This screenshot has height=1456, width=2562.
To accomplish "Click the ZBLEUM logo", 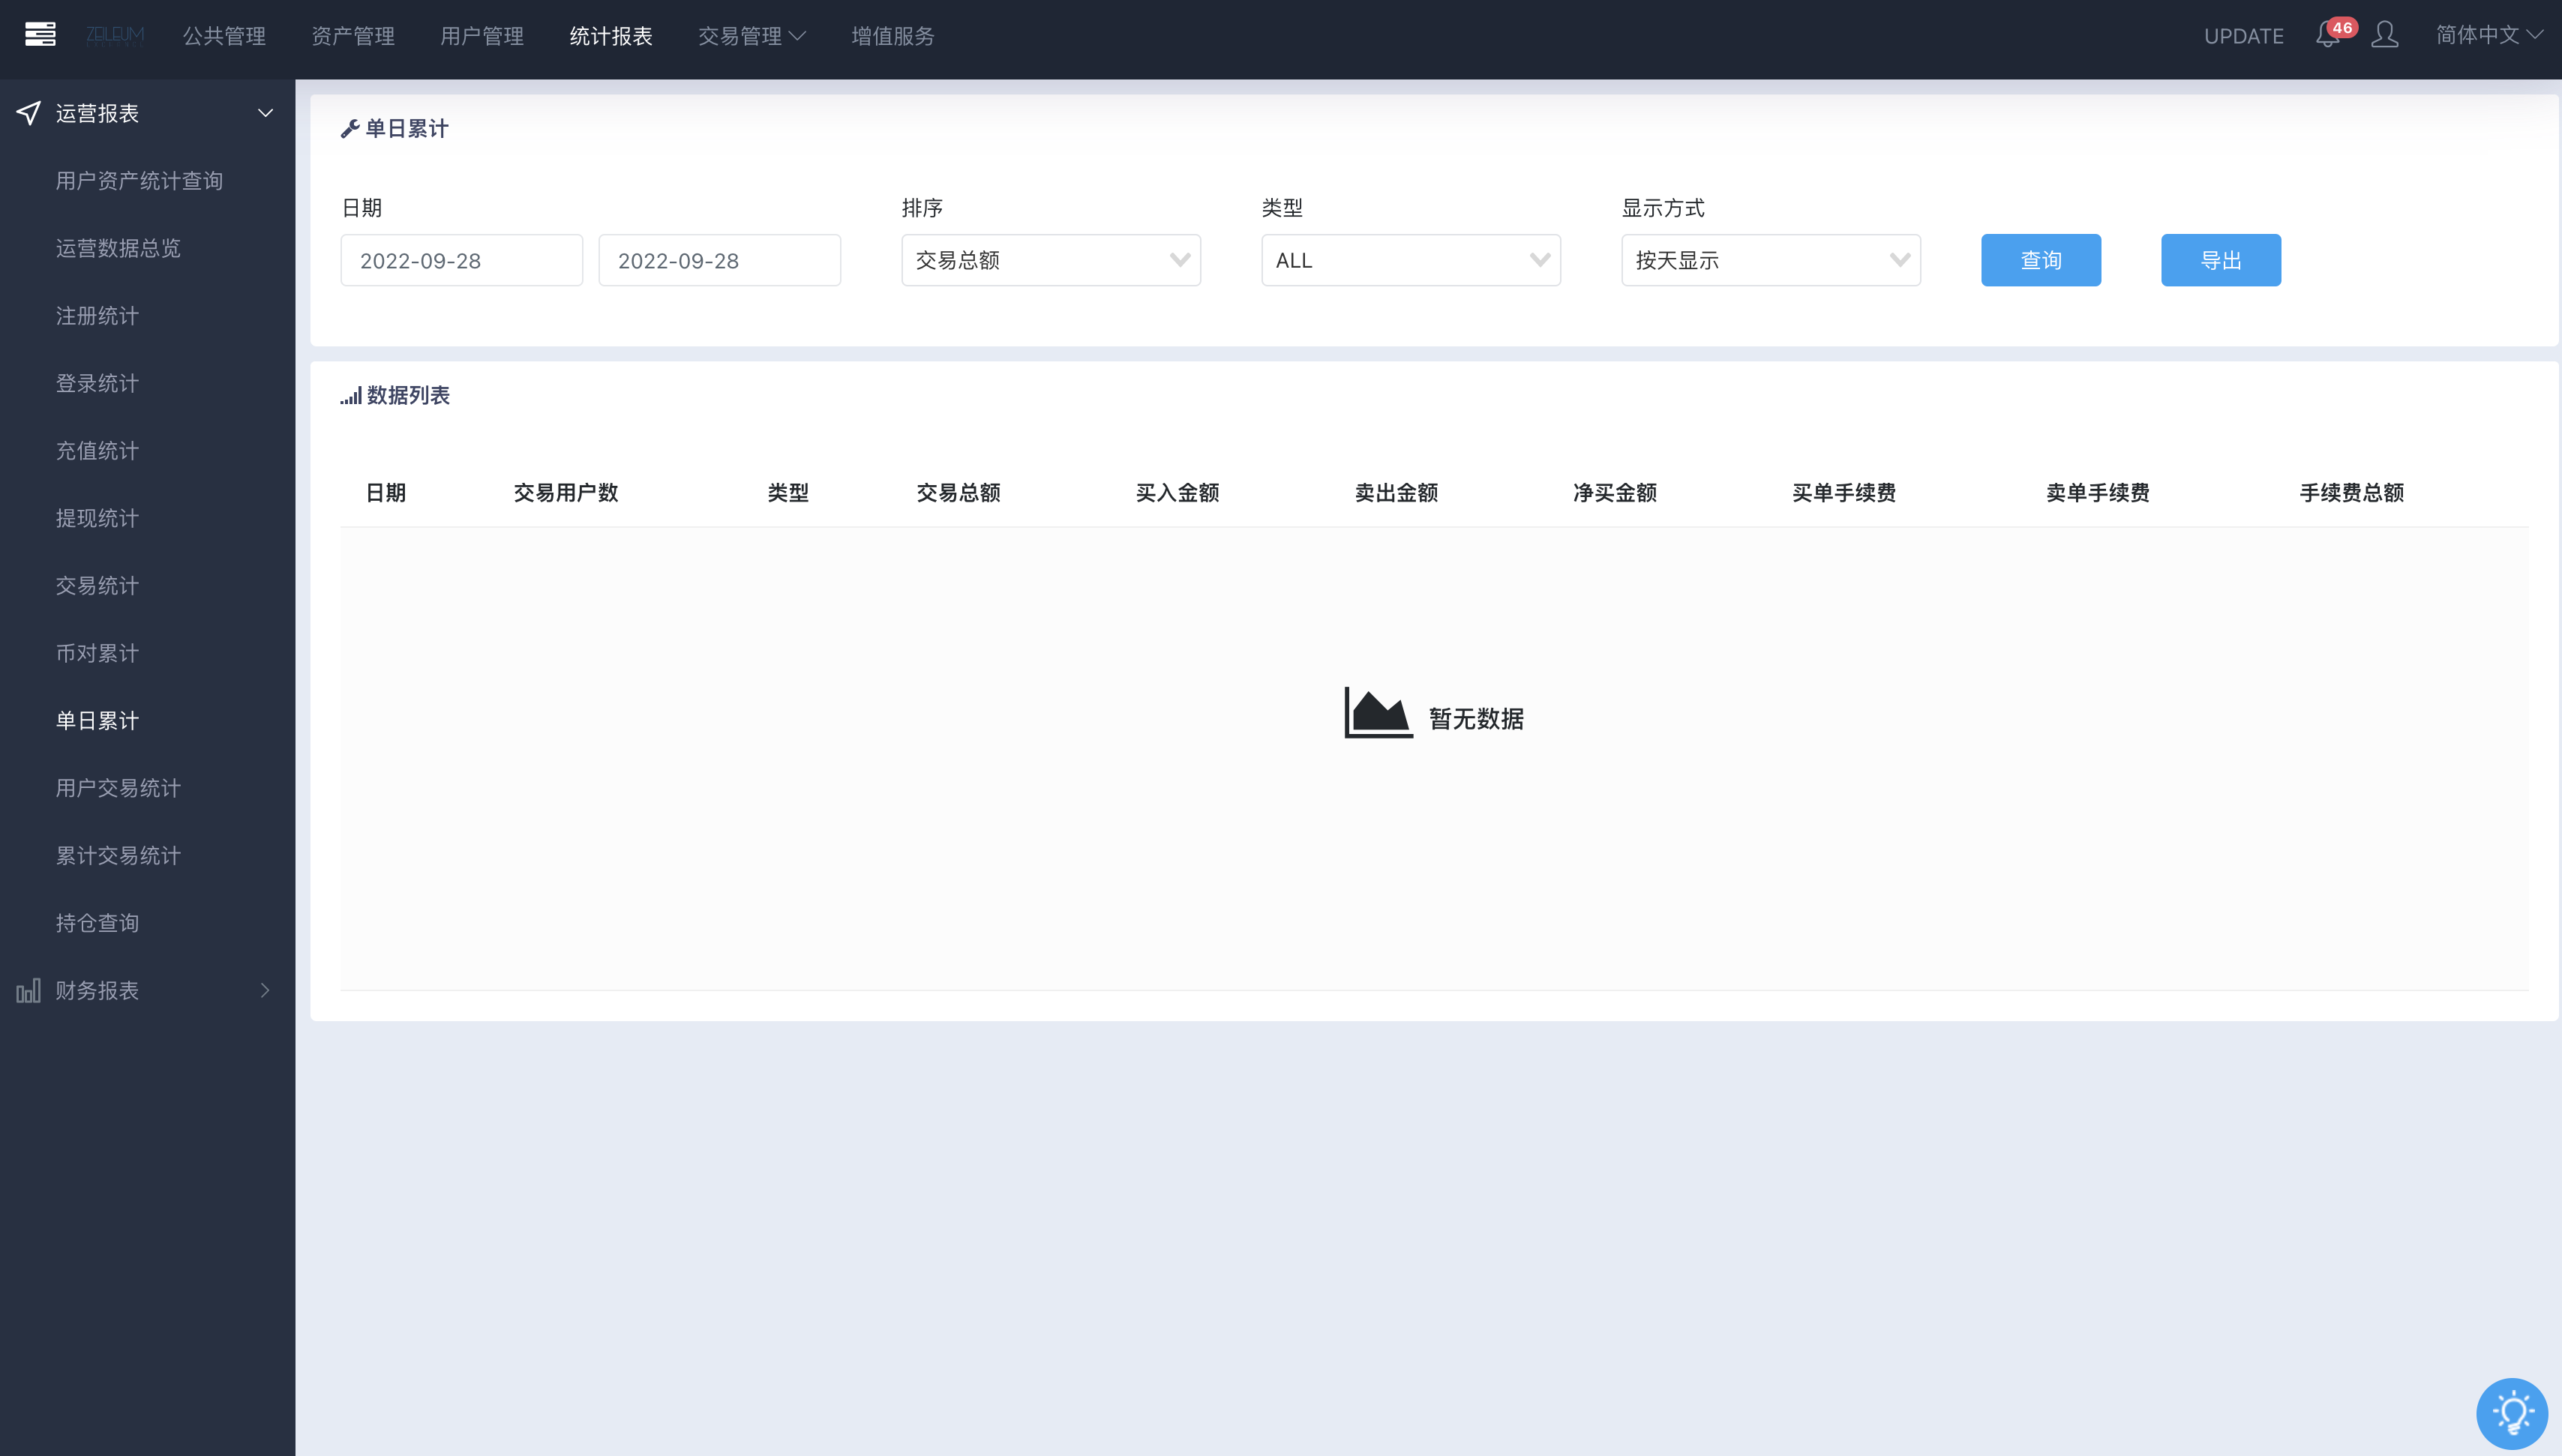I will (114, 36).
